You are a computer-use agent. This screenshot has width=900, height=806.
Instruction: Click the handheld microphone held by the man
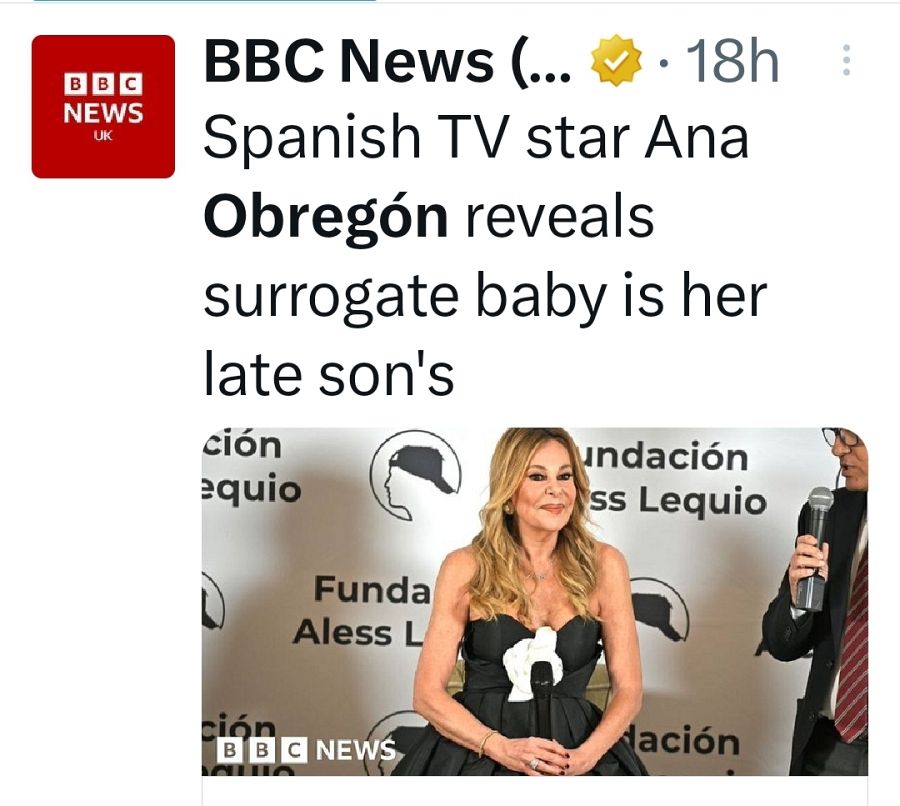tap(815, 545)
